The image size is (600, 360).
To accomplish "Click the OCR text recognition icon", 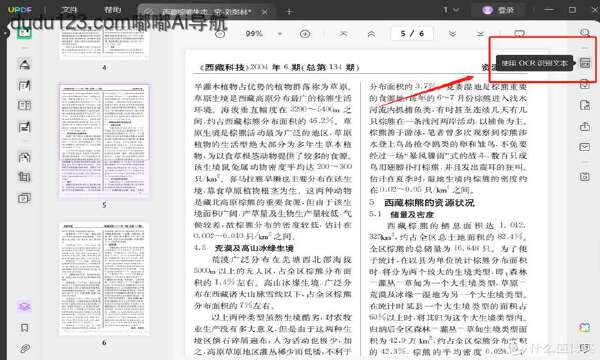I will click(585, 63).
